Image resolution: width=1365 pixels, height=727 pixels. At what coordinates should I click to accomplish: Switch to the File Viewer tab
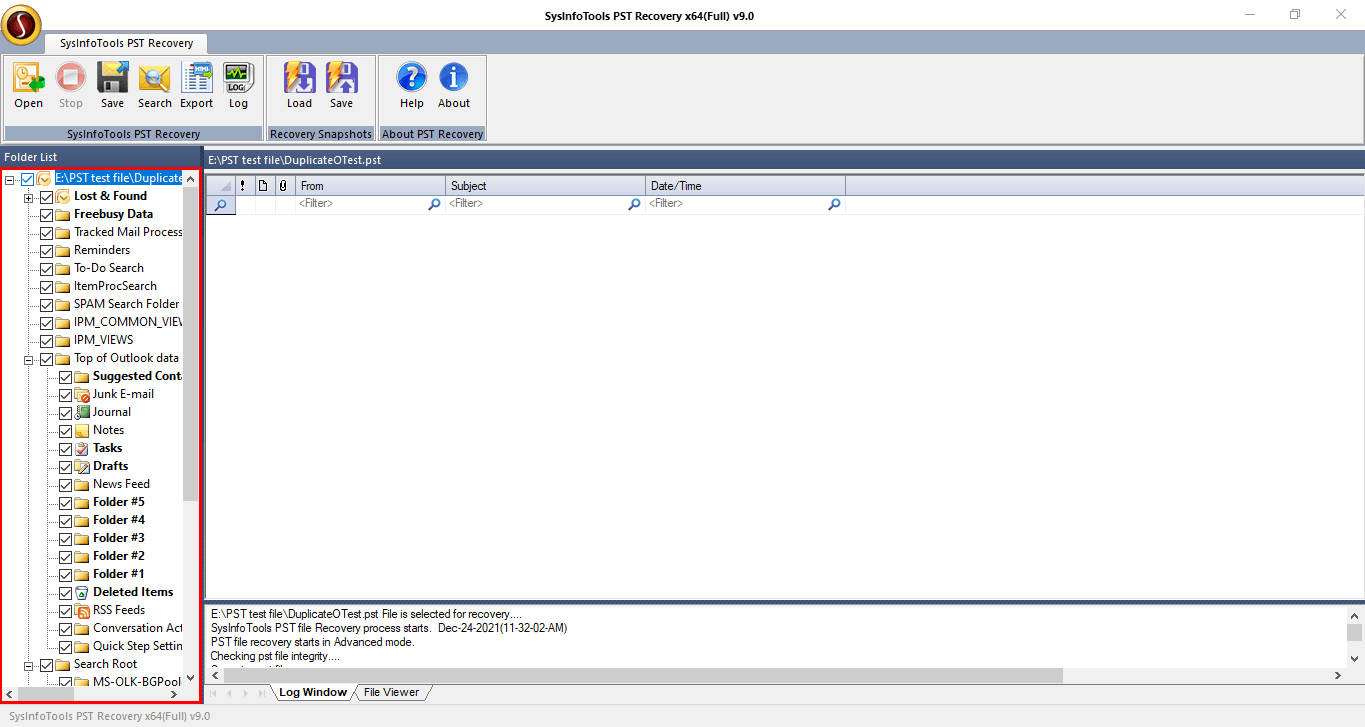pyautogui.click(x=391, y=692)
